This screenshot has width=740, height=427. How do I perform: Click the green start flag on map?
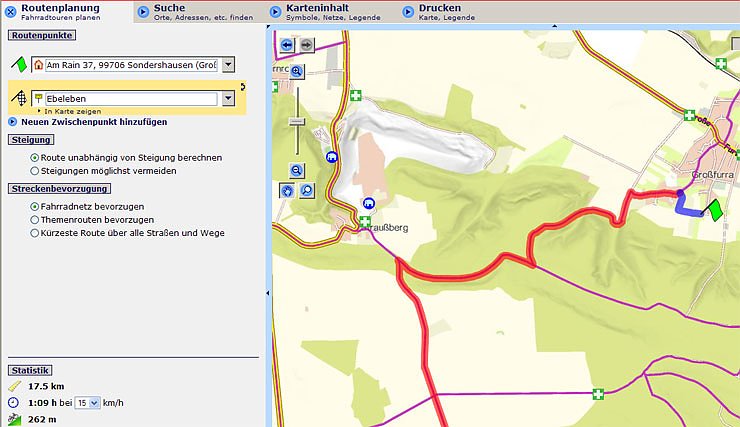(x=715, y=209)
